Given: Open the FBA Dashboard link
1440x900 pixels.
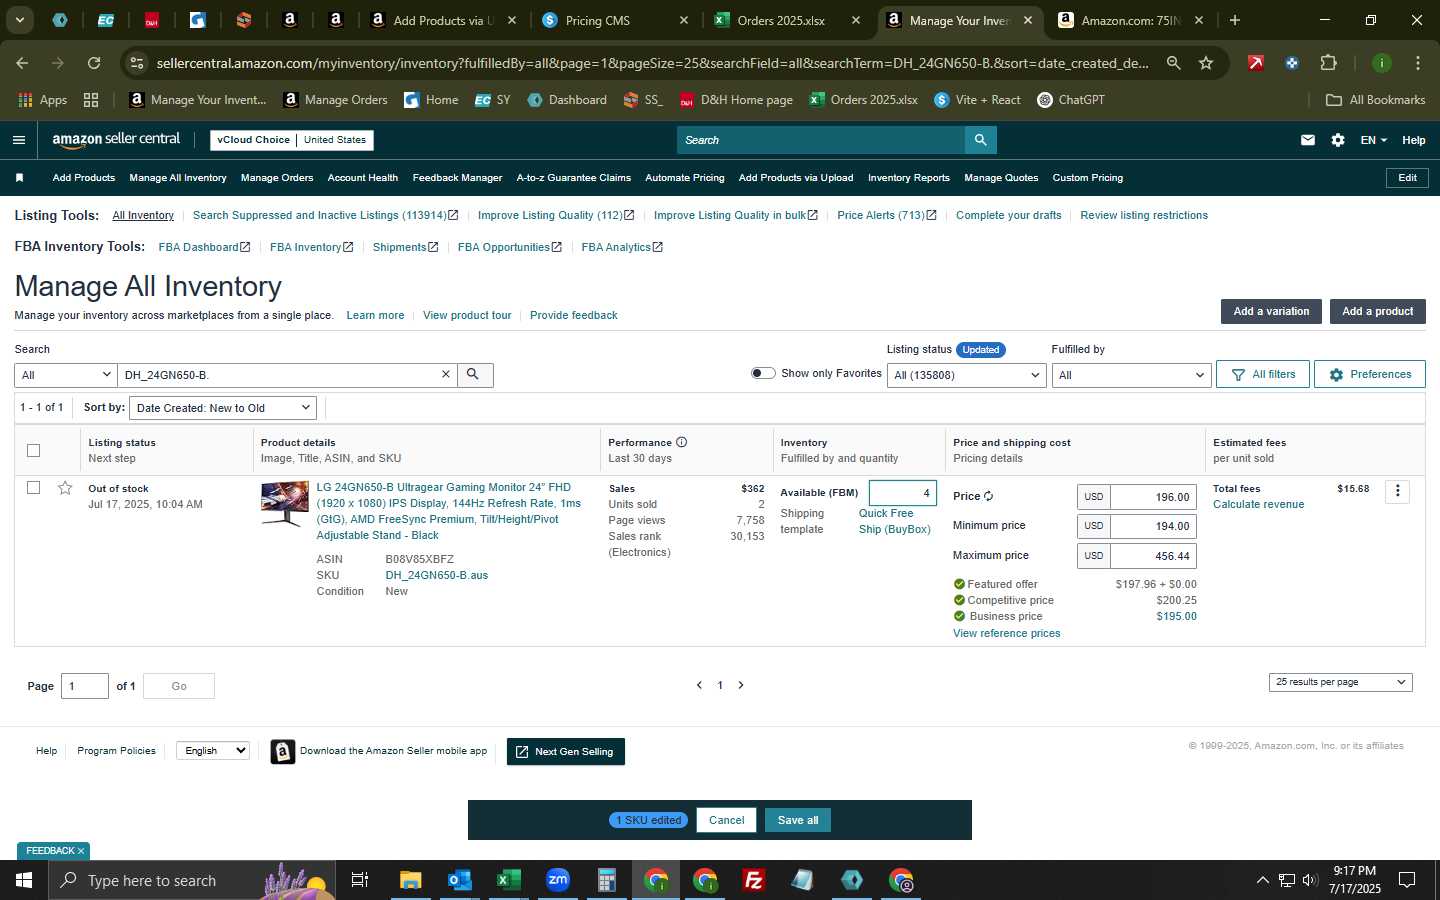Looking at the screenshot, I should (204, 247).
